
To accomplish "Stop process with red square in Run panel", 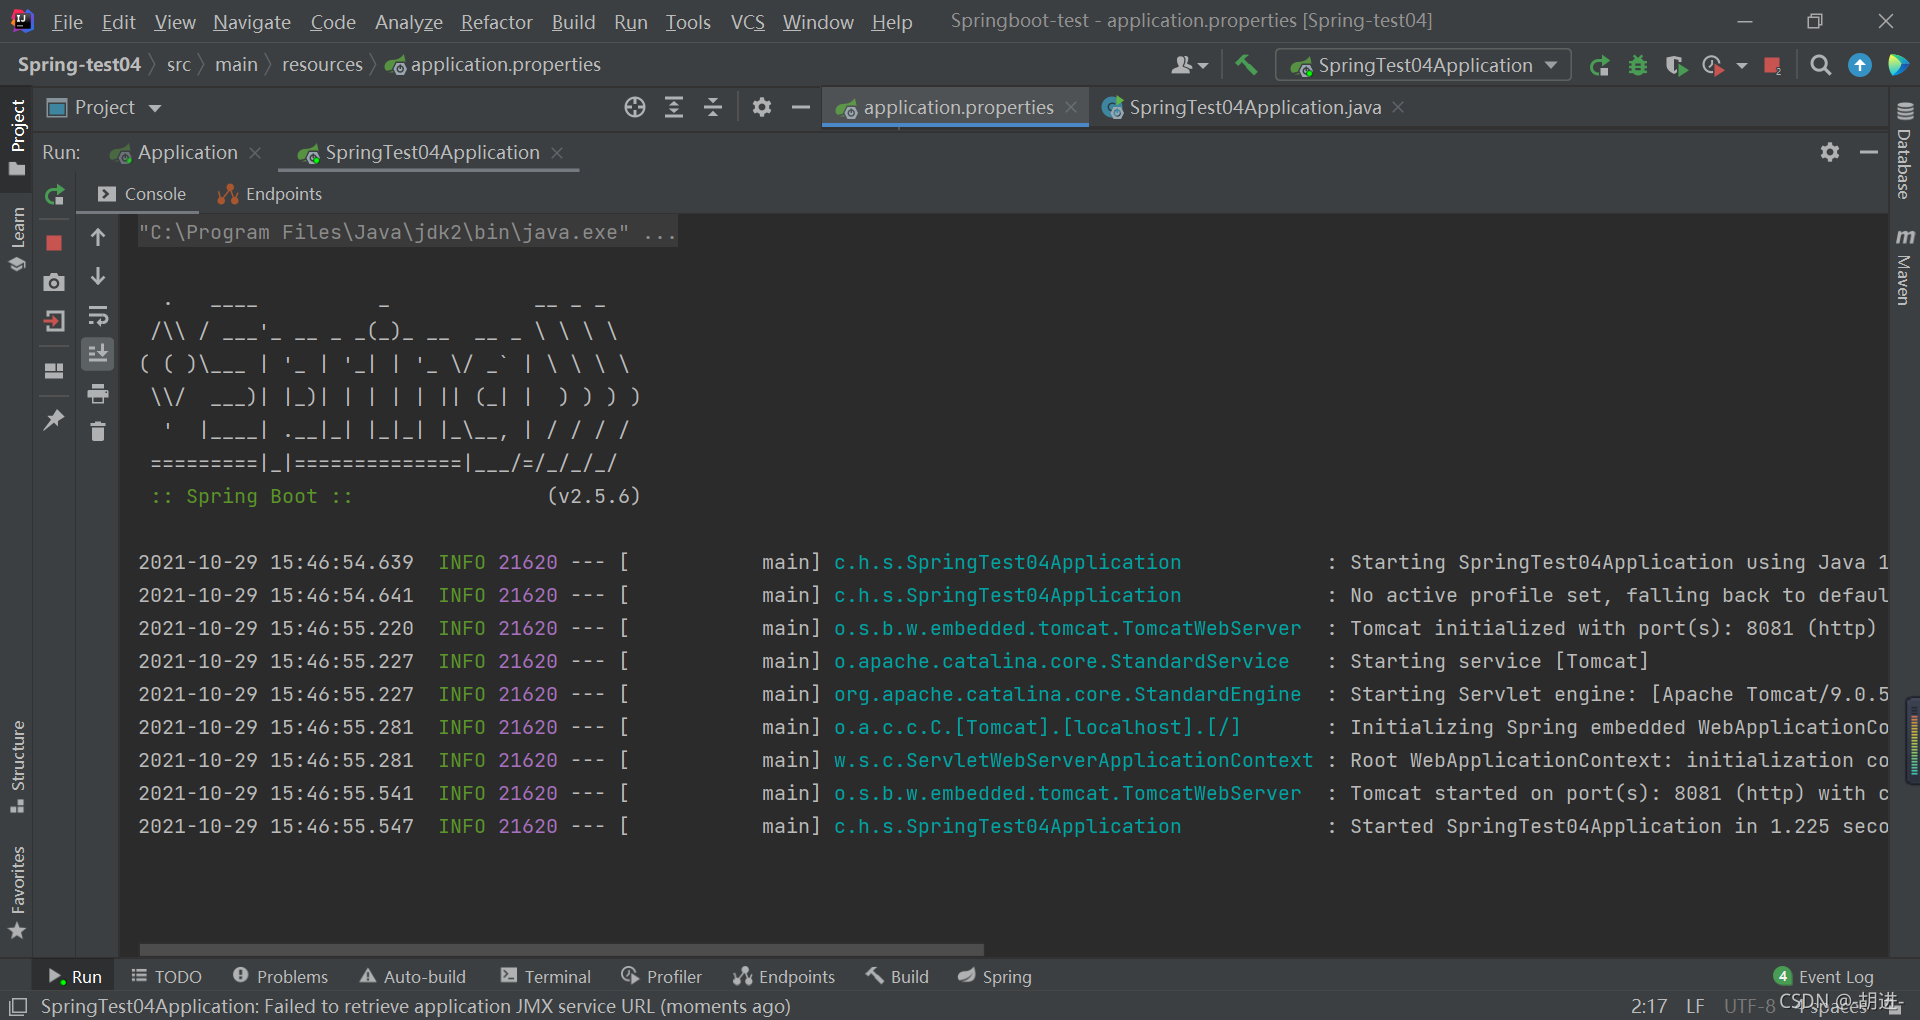I will pos(55,243).
